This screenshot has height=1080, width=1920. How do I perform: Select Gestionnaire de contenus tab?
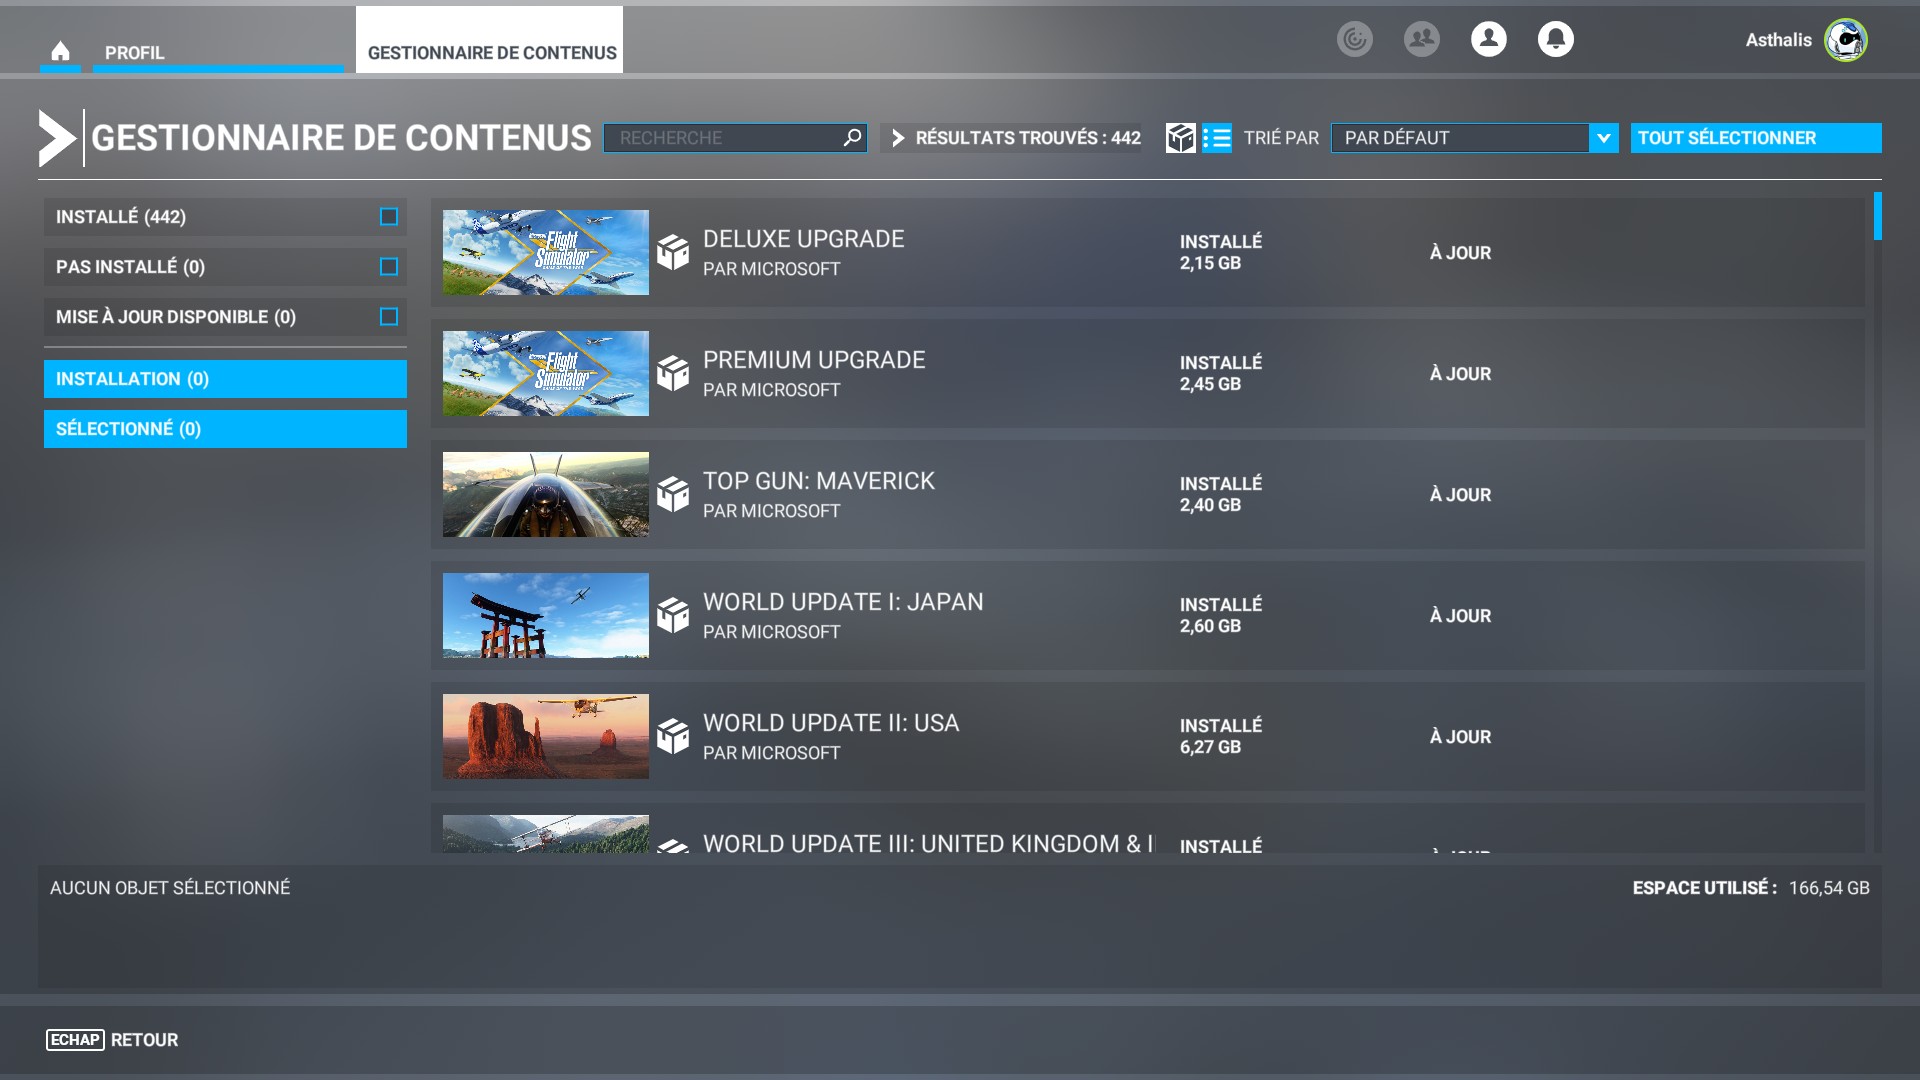pyautogui.click(x=491, y=53)
